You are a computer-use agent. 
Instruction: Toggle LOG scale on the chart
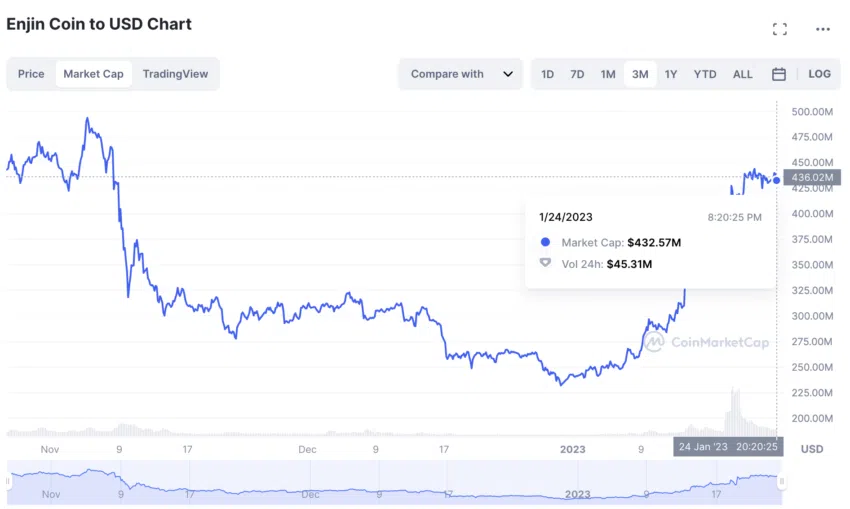tap(819, 74)
